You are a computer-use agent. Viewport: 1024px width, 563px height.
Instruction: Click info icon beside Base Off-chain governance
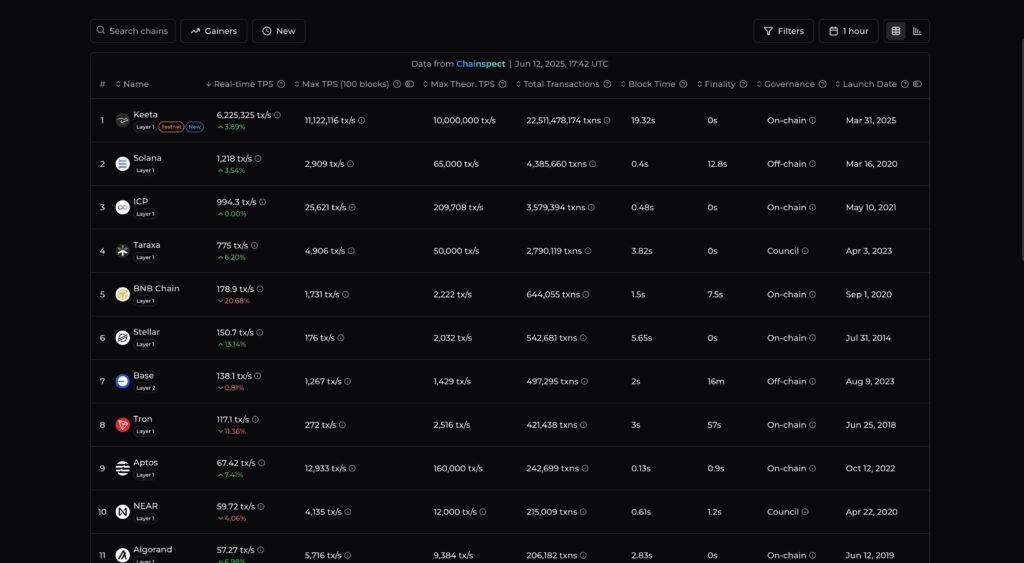point(812,381)
